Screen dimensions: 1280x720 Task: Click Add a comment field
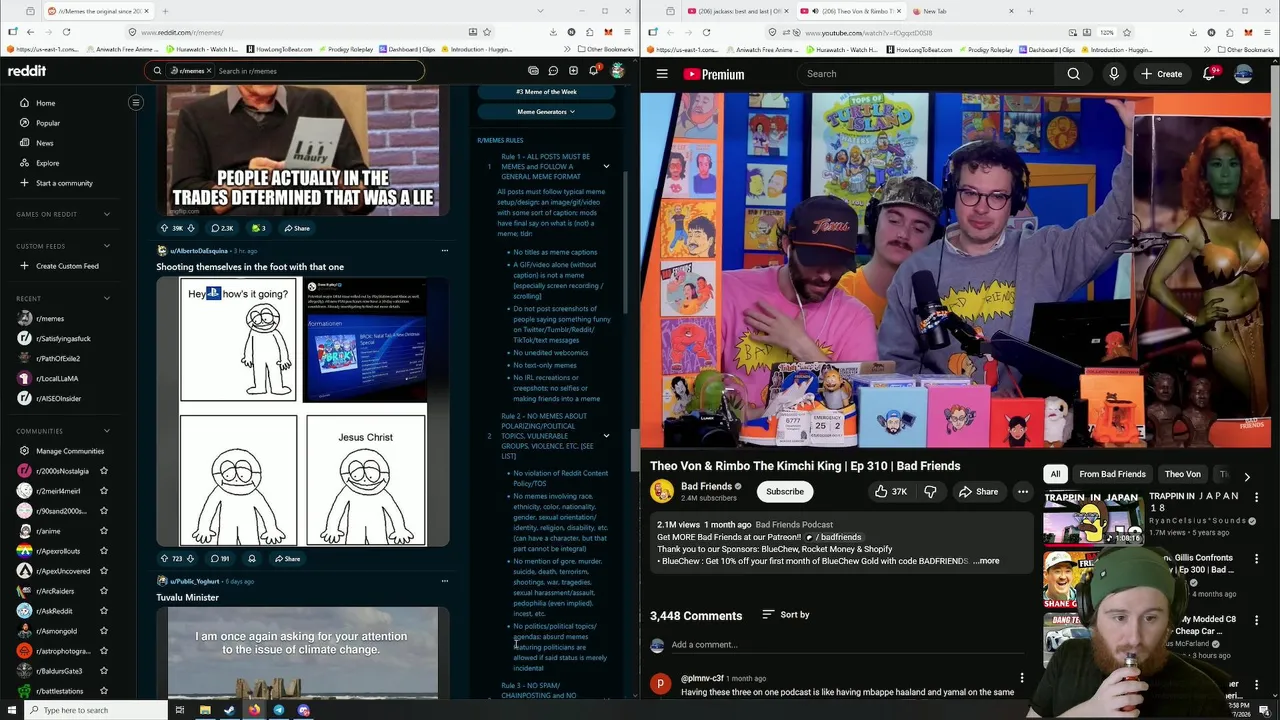(x=850, y=645)
